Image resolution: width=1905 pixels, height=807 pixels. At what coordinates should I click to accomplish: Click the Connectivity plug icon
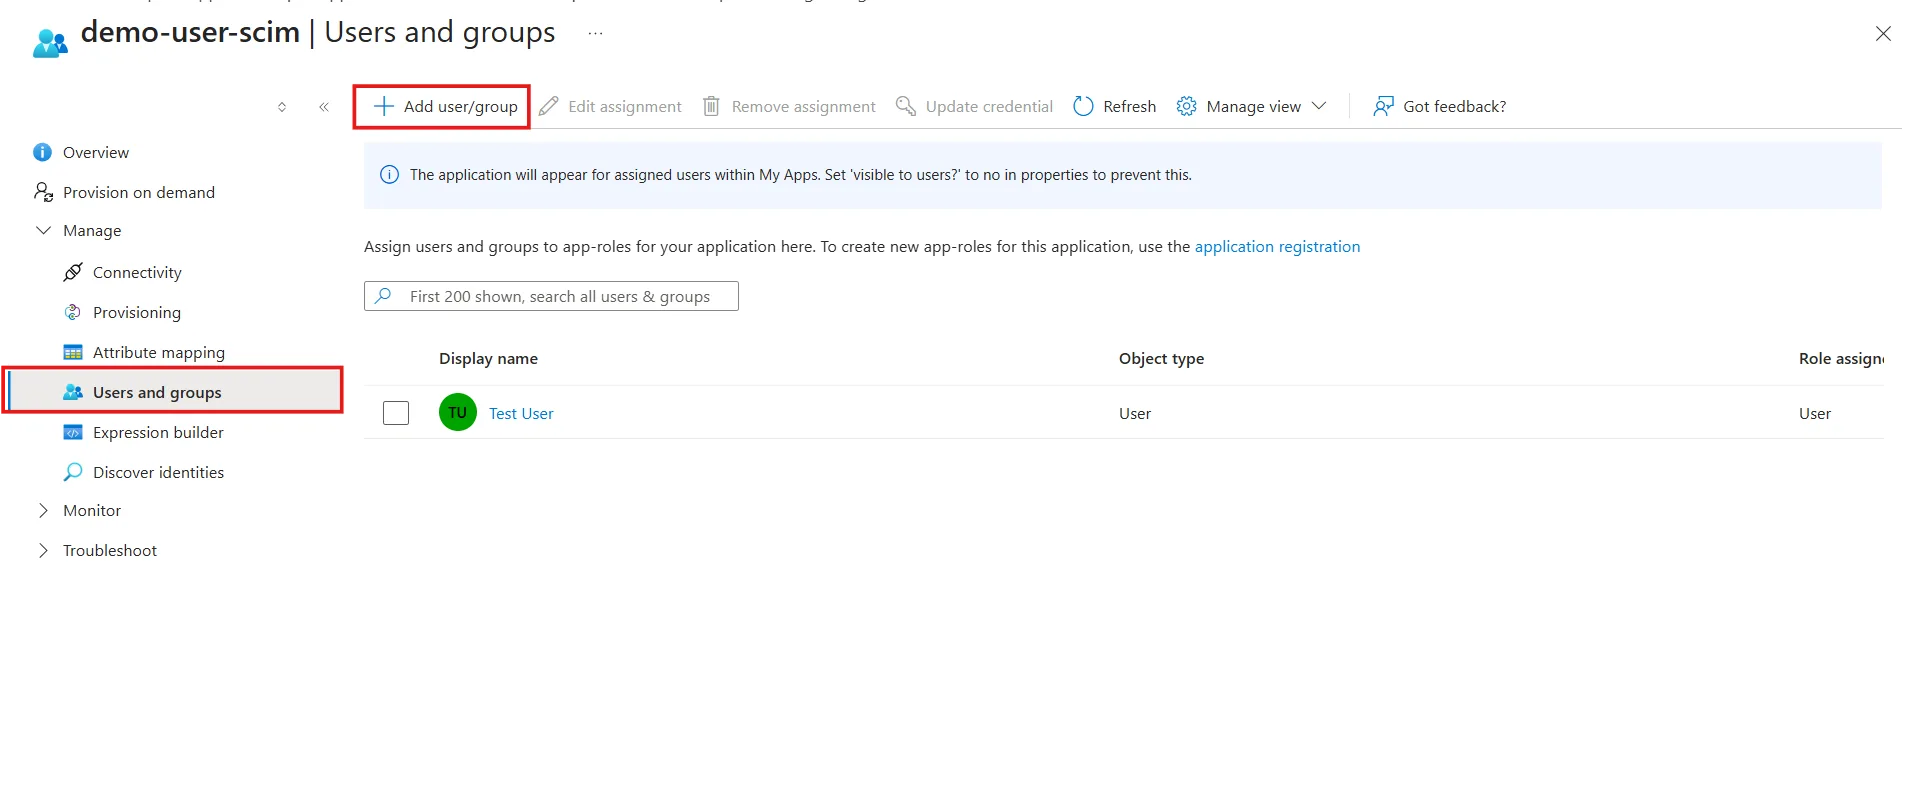click(x=73, y=272)
